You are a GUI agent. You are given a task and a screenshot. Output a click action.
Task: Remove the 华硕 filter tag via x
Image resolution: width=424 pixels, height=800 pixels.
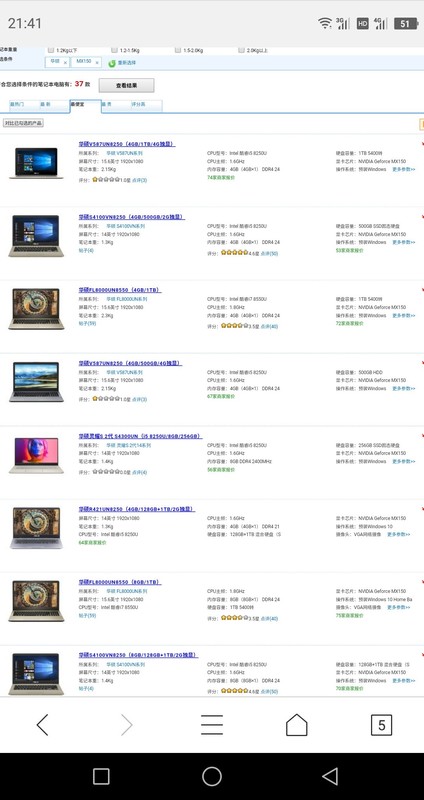[x=65, y=63]
